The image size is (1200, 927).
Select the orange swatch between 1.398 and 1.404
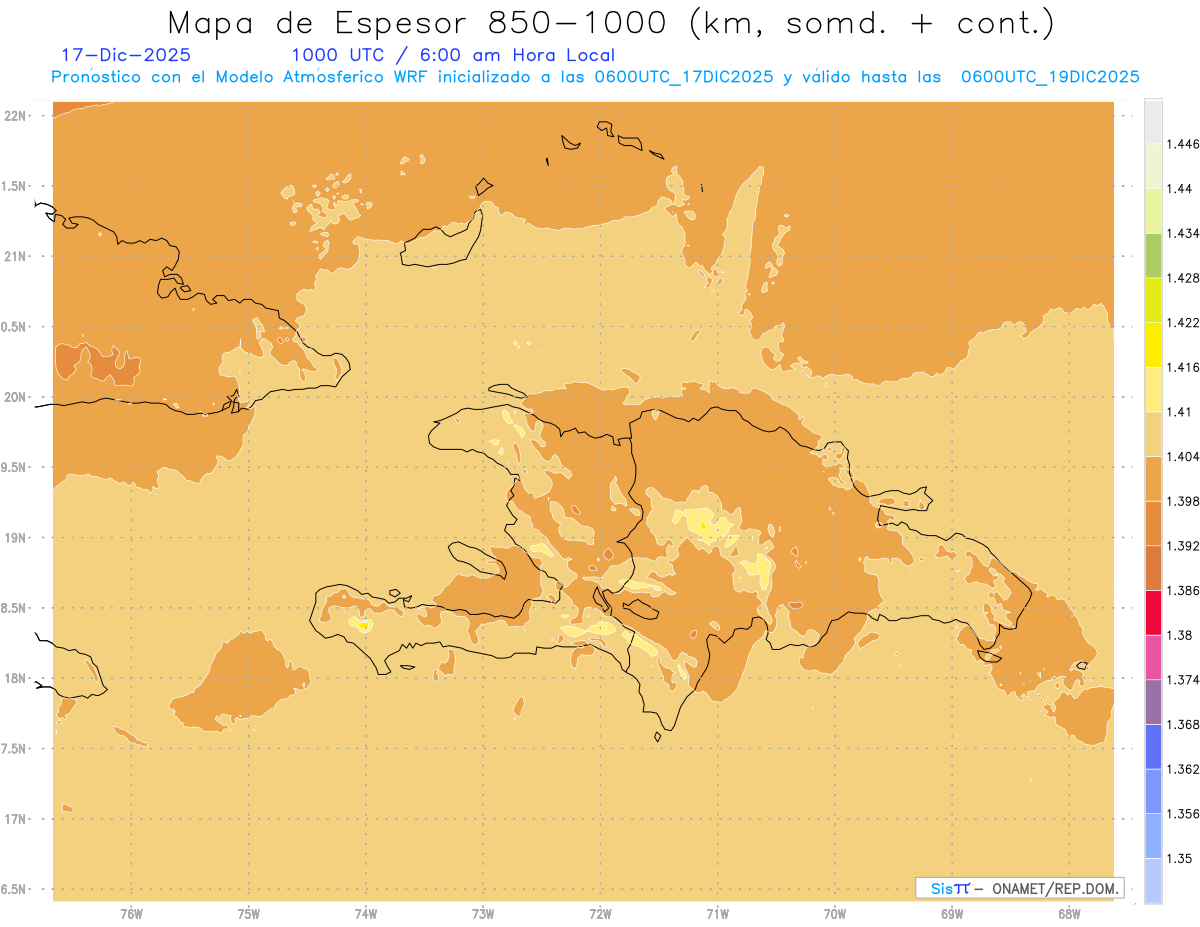[x=1153, y=478]
